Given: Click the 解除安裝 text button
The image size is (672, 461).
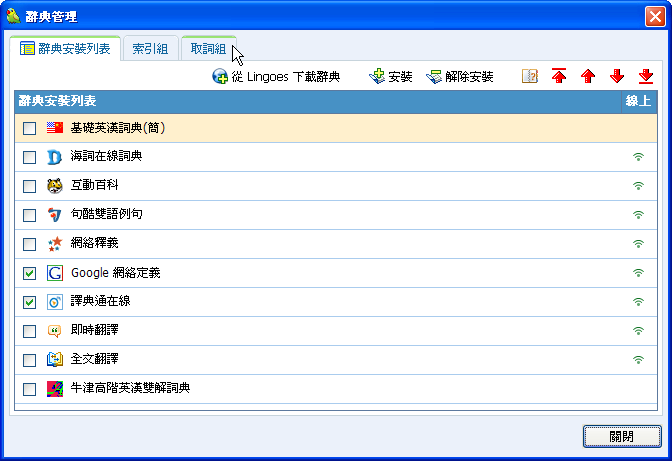Looking at the screenshot, I should [x=469, y=77].
